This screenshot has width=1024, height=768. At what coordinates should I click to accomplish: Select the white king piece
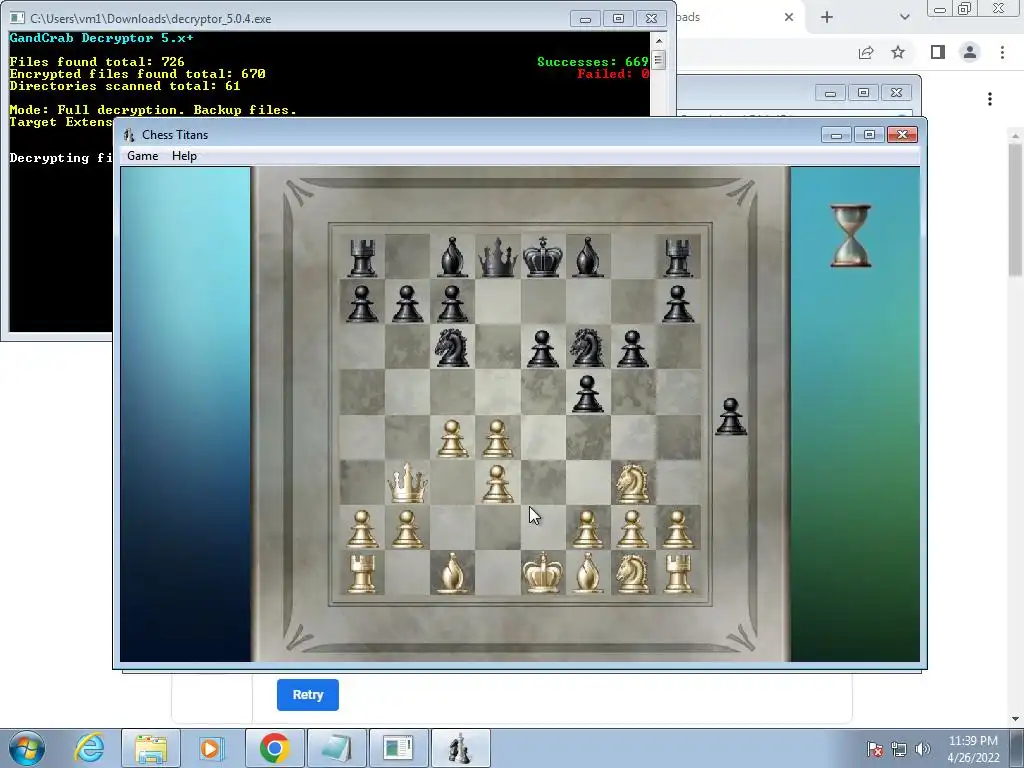(x=542, y=573)
